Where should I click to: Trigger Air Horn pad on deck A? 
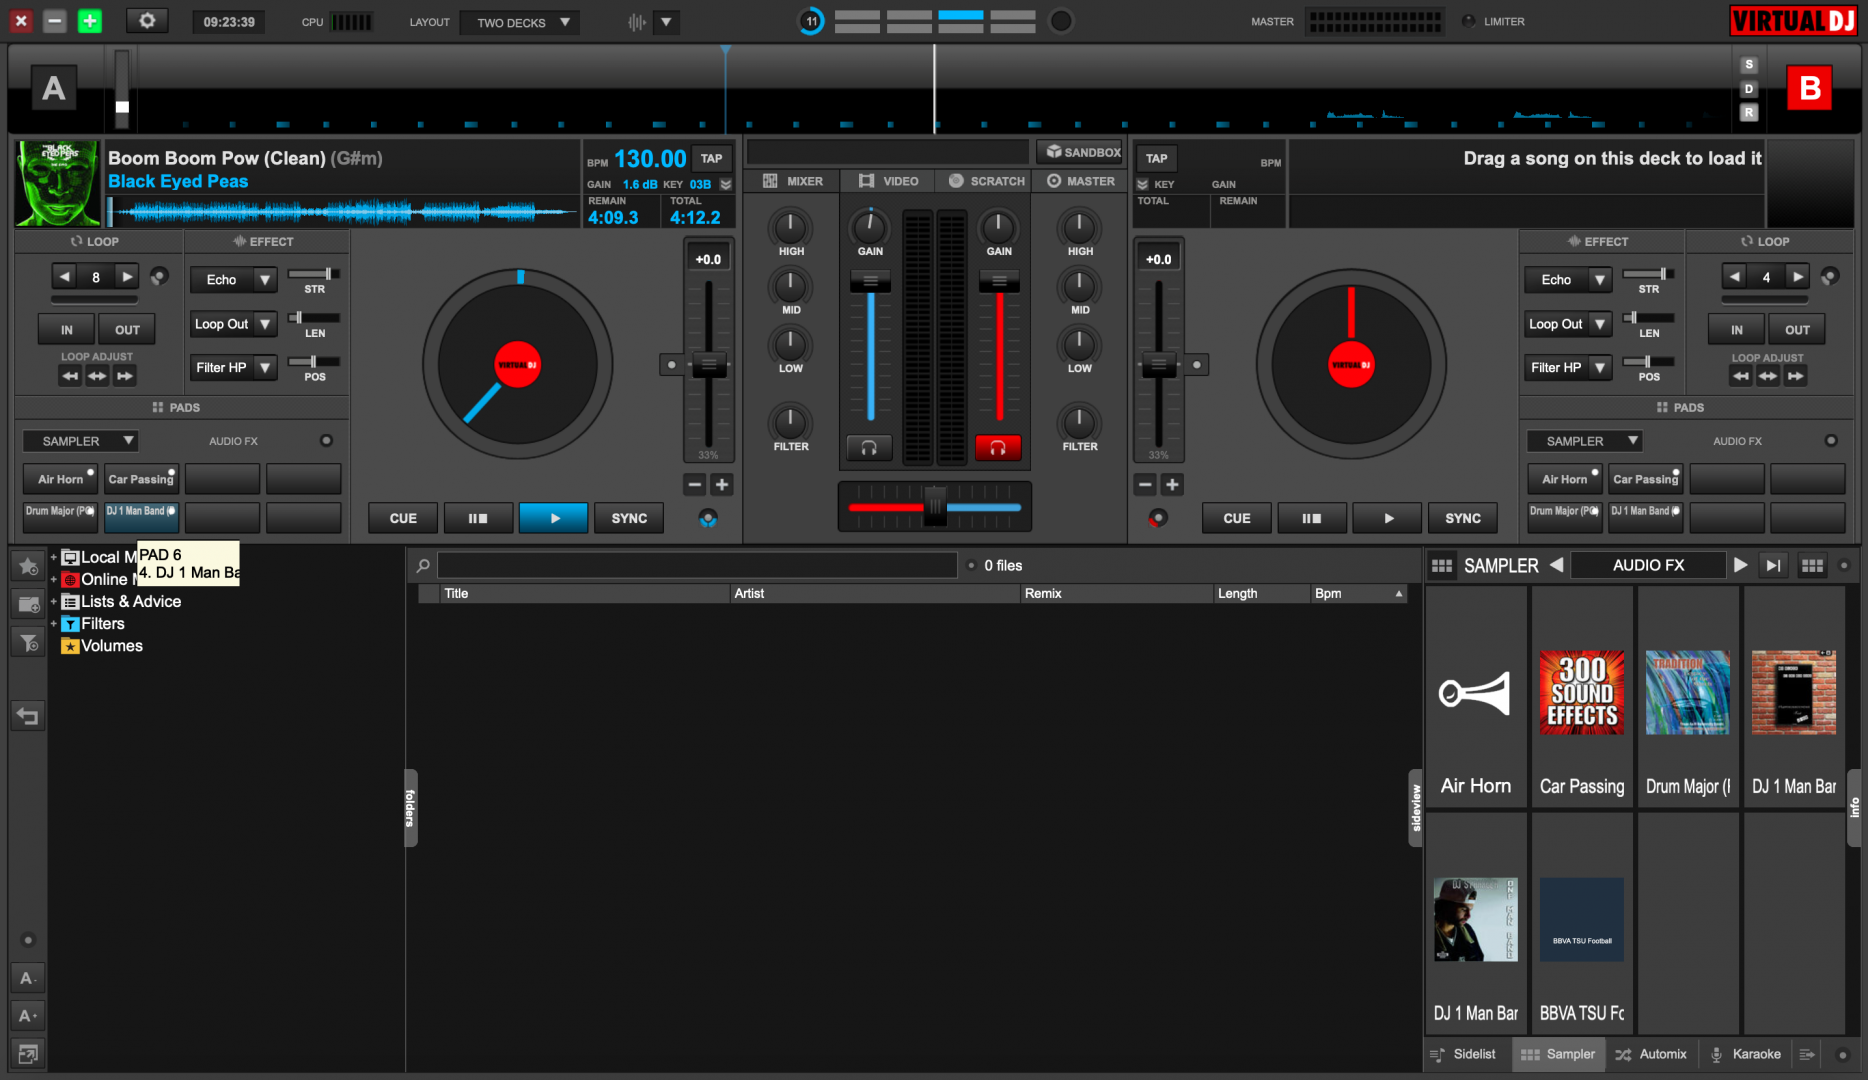[61, 479]
